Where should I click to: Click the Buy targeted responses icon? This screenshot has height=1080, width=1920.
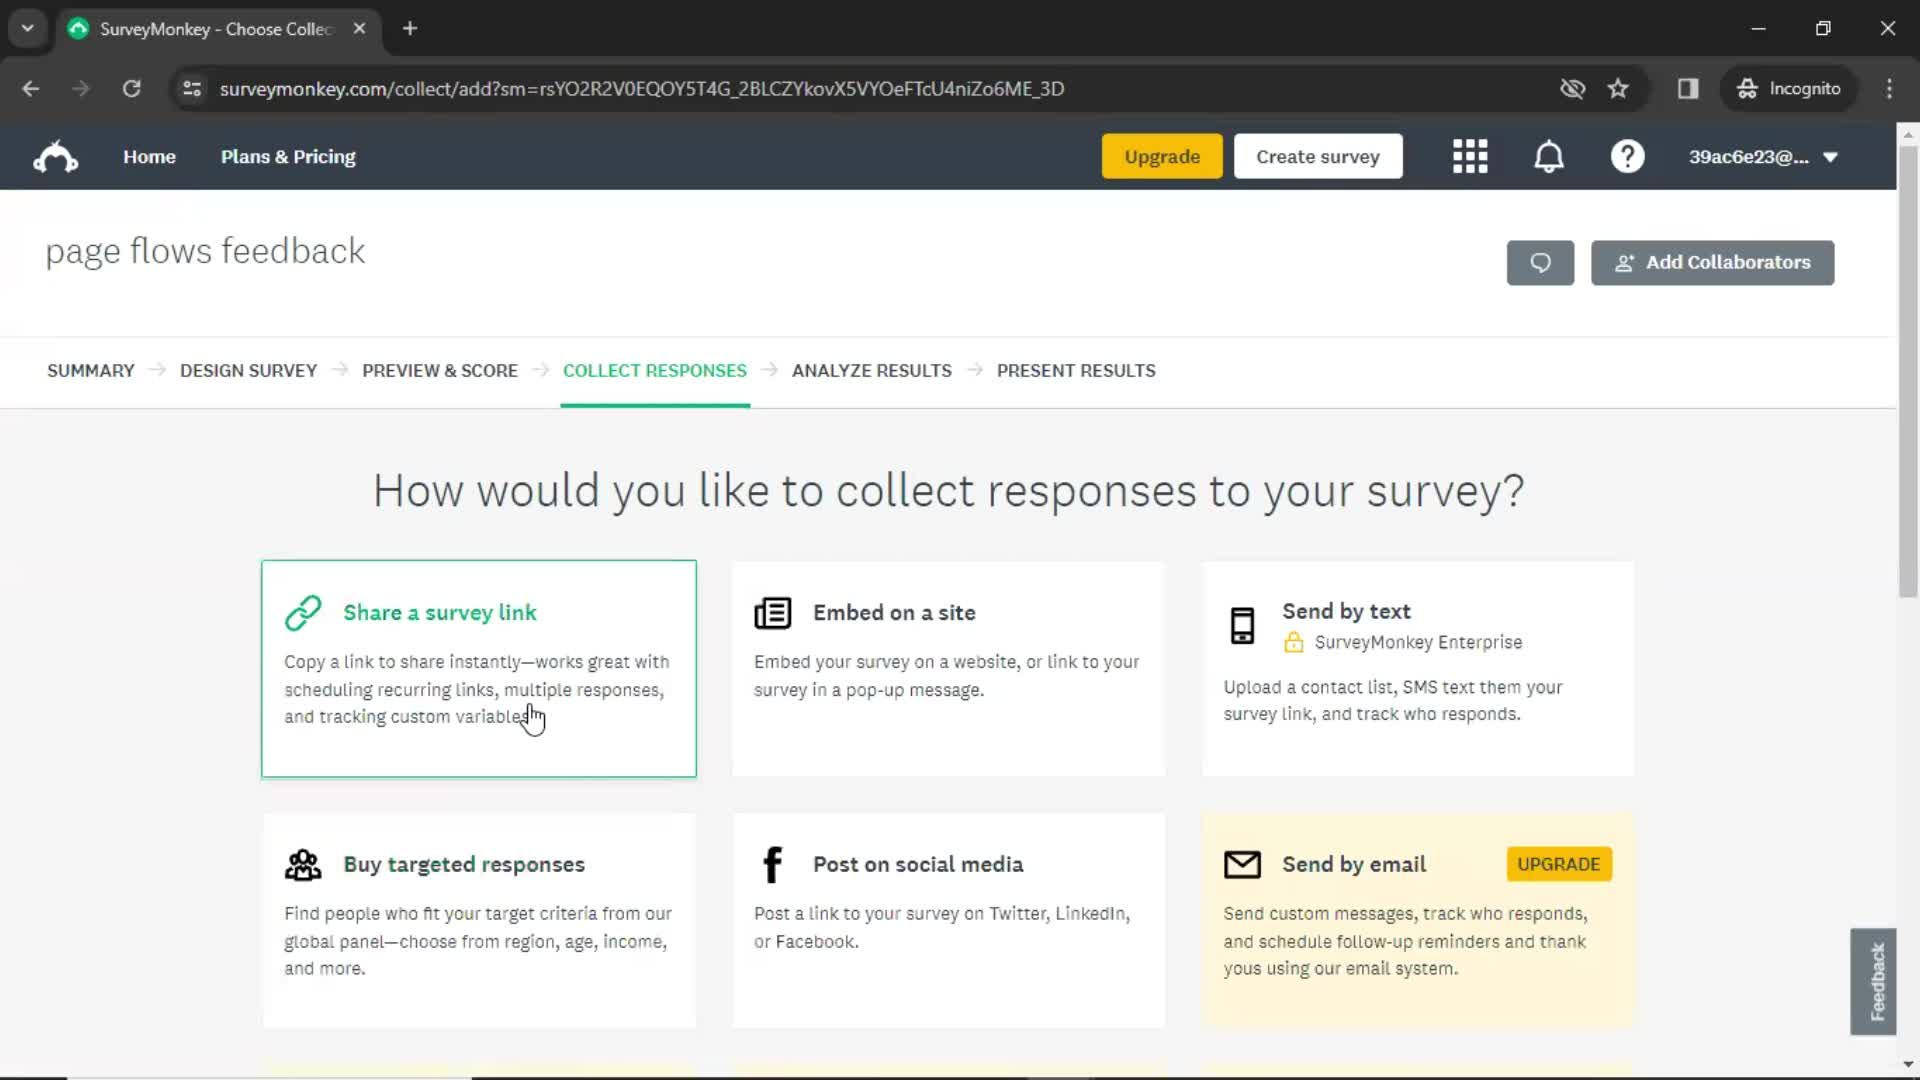[305, 864]
